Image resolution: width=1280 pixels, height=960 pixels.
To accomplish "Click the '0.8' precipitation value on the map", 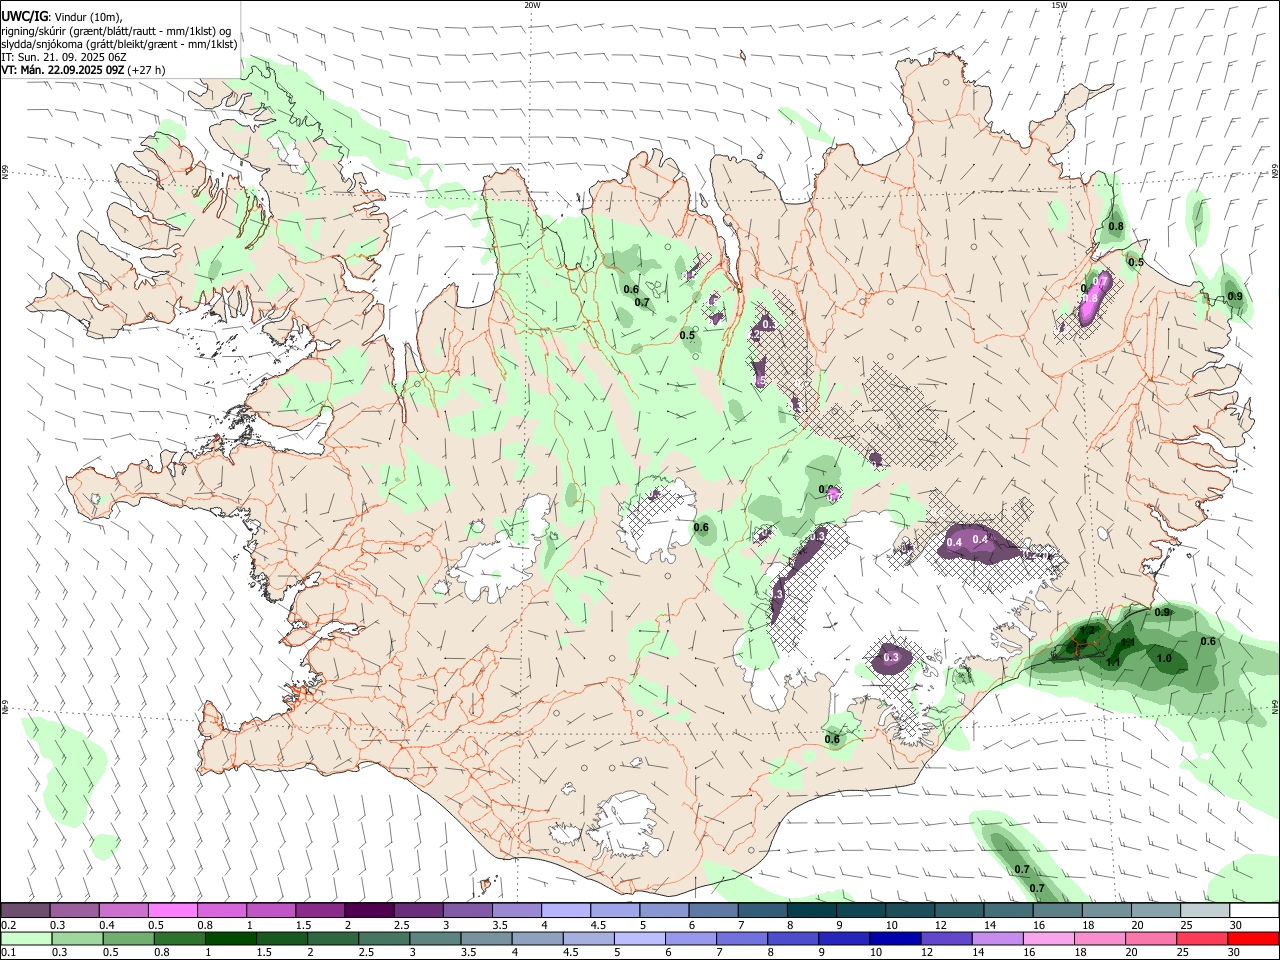I will click(1116, 227).
